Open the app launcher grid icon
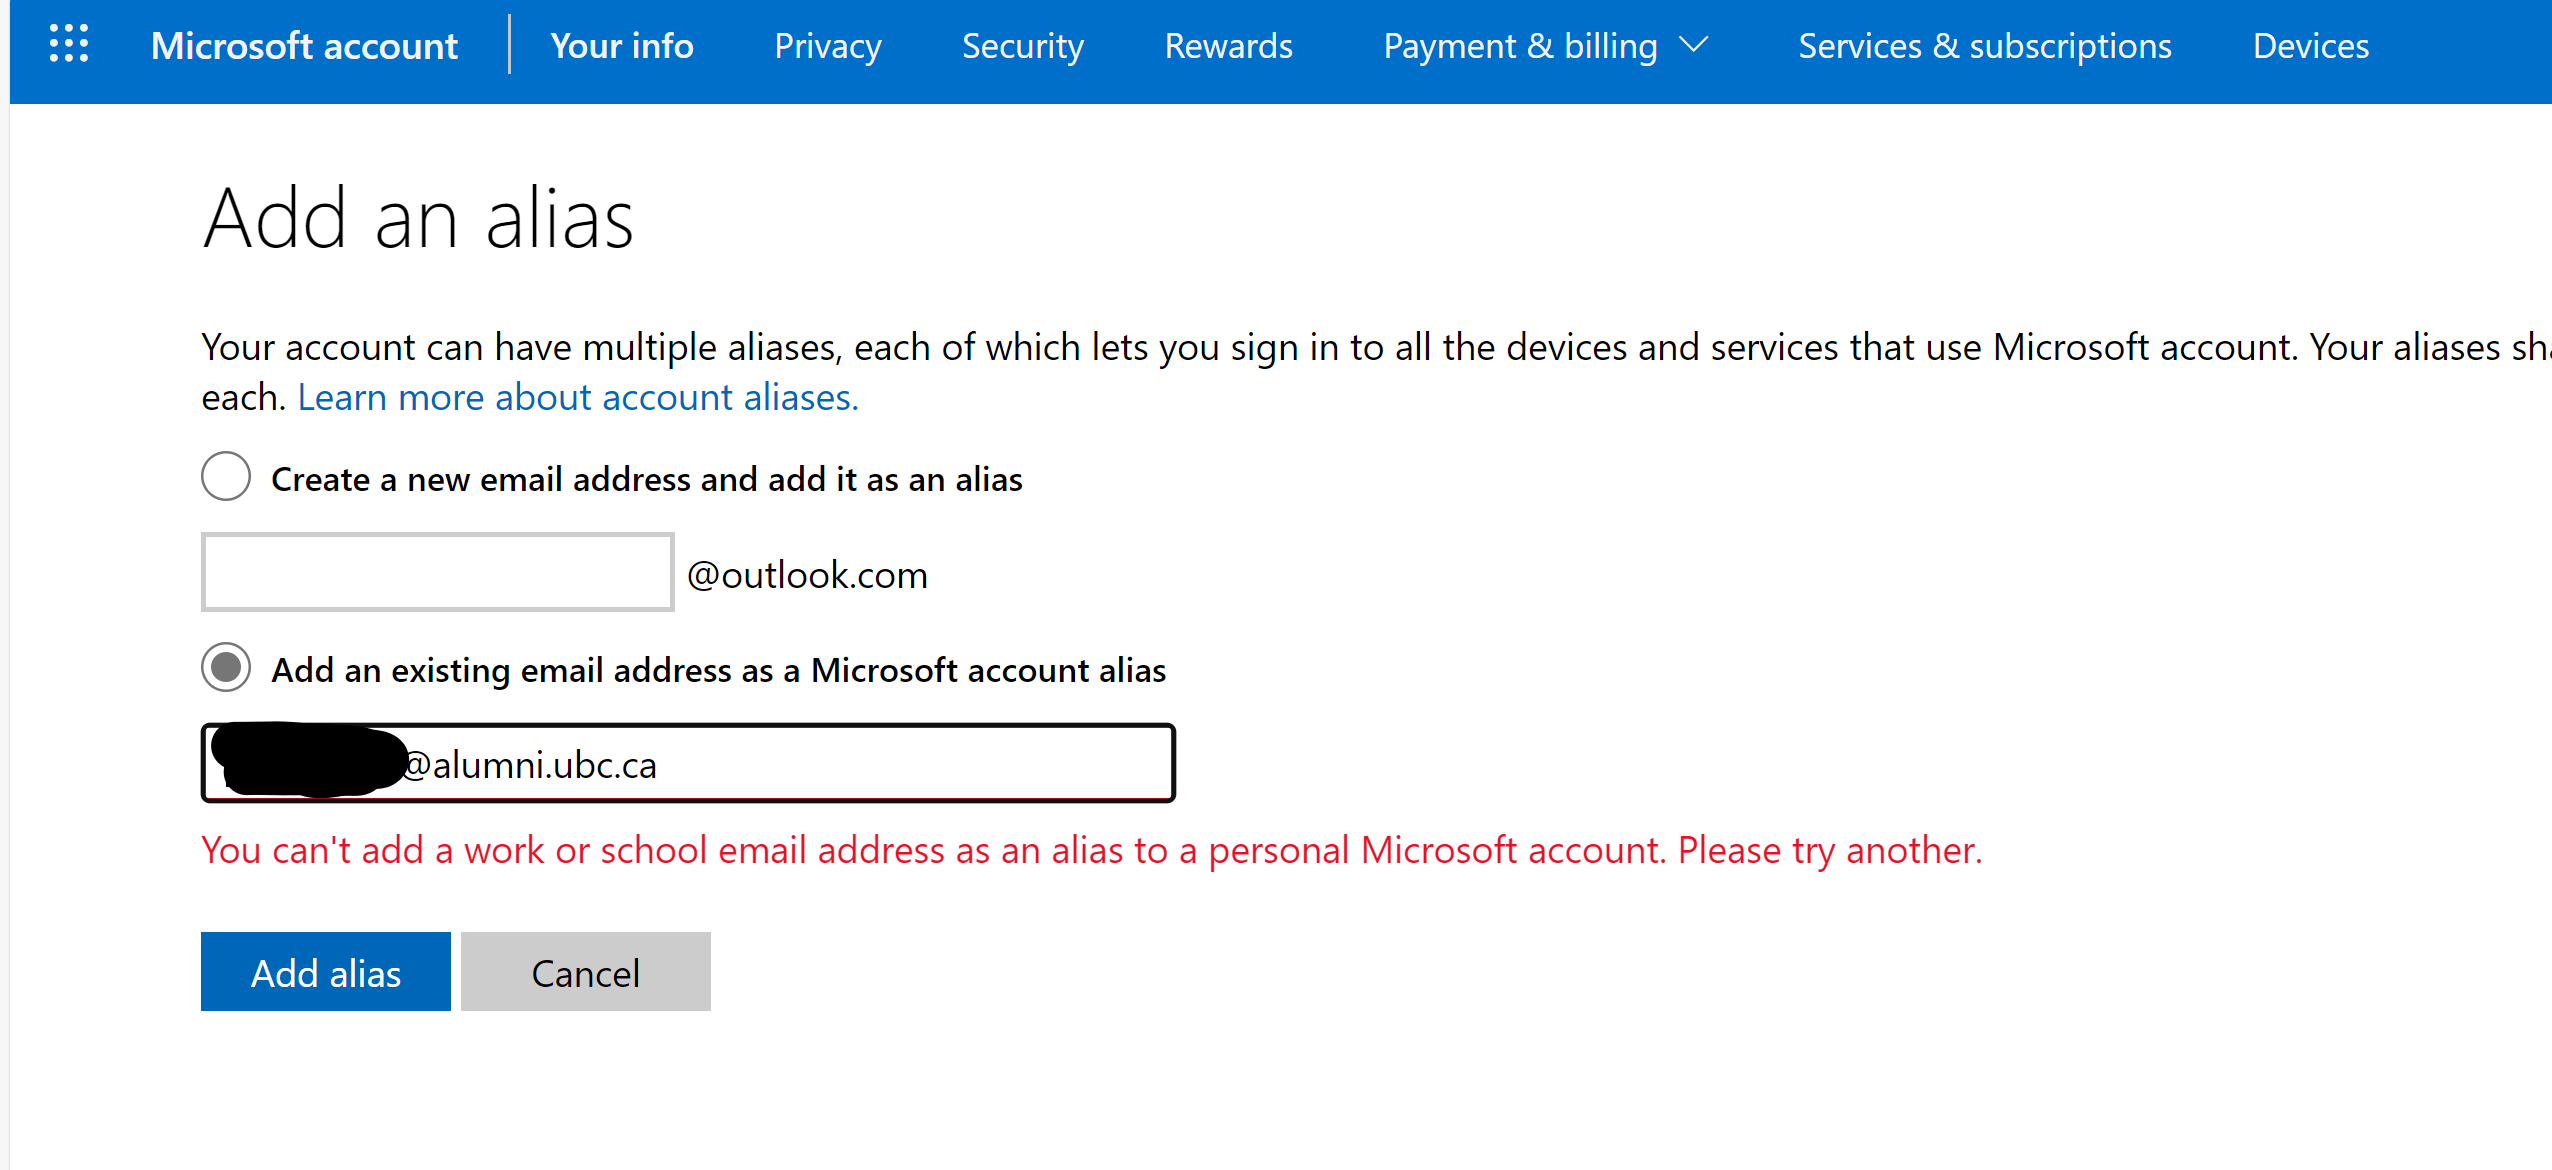Image resolution: width=2552 pixels, height=1170 pixels. click(x=69, y=45)
